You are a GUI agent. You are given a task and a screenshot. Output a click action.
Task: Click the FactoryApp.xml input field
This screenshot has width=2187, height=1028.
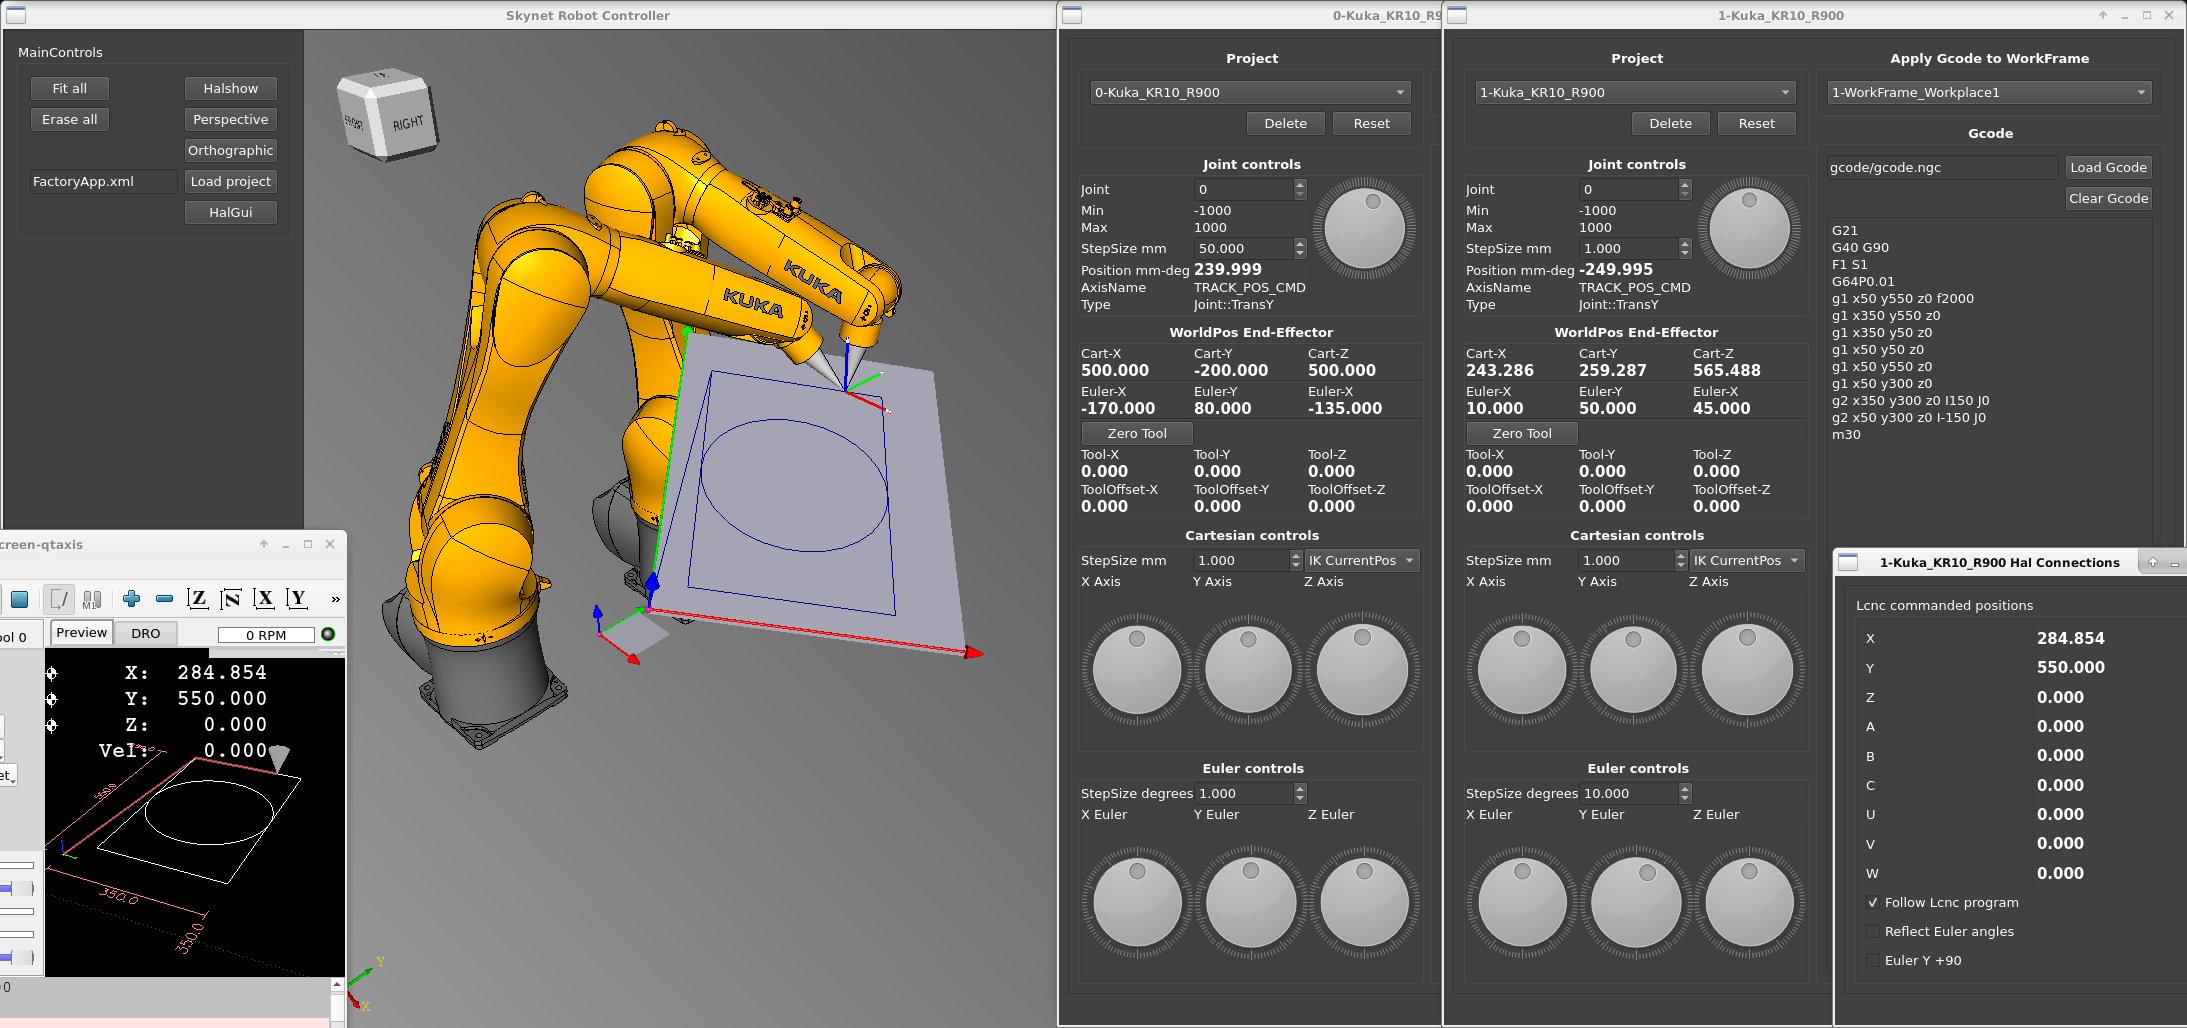pos(103,181)
